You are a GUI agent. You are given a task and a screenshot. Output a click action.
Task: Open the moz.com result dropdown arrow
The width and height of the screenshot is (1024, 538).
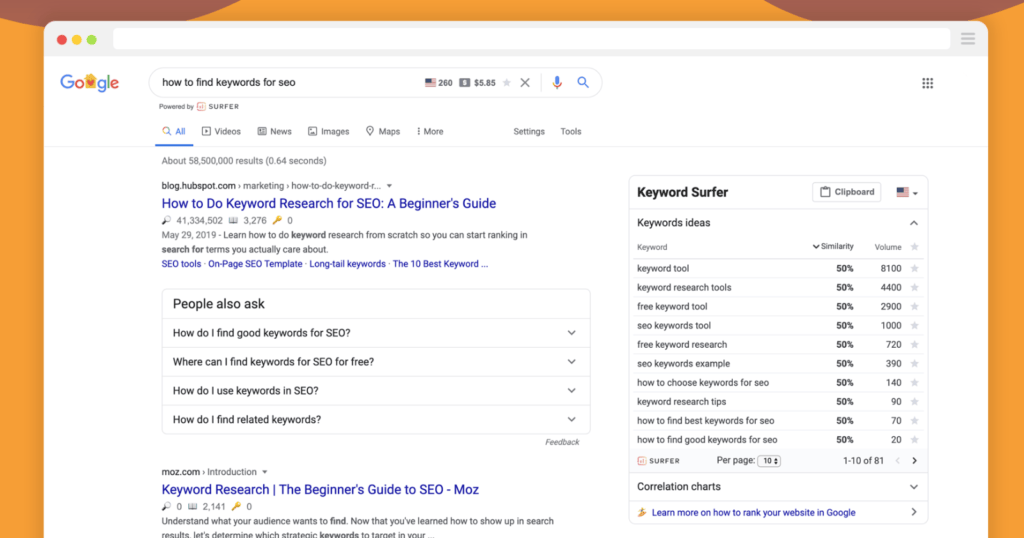(264, 472)
